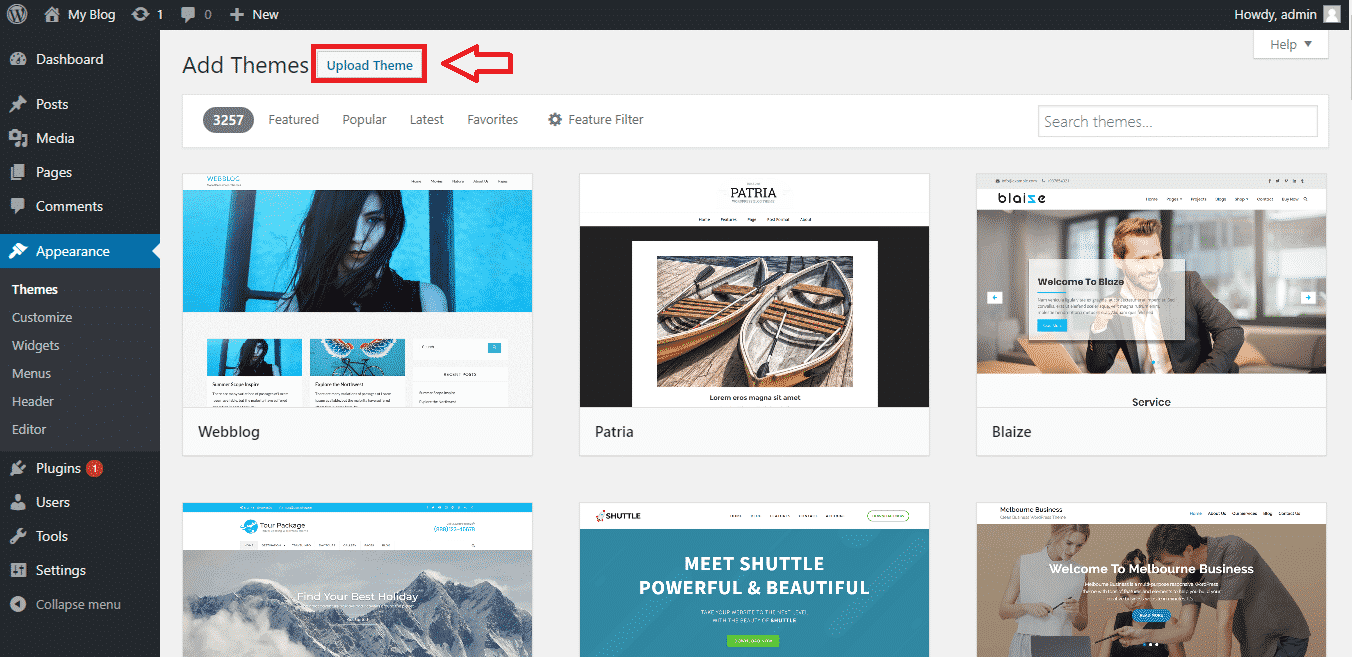Viewport: 1352px width, 657px height.
Task: Open the Menus submenu item
Action: 31,373
